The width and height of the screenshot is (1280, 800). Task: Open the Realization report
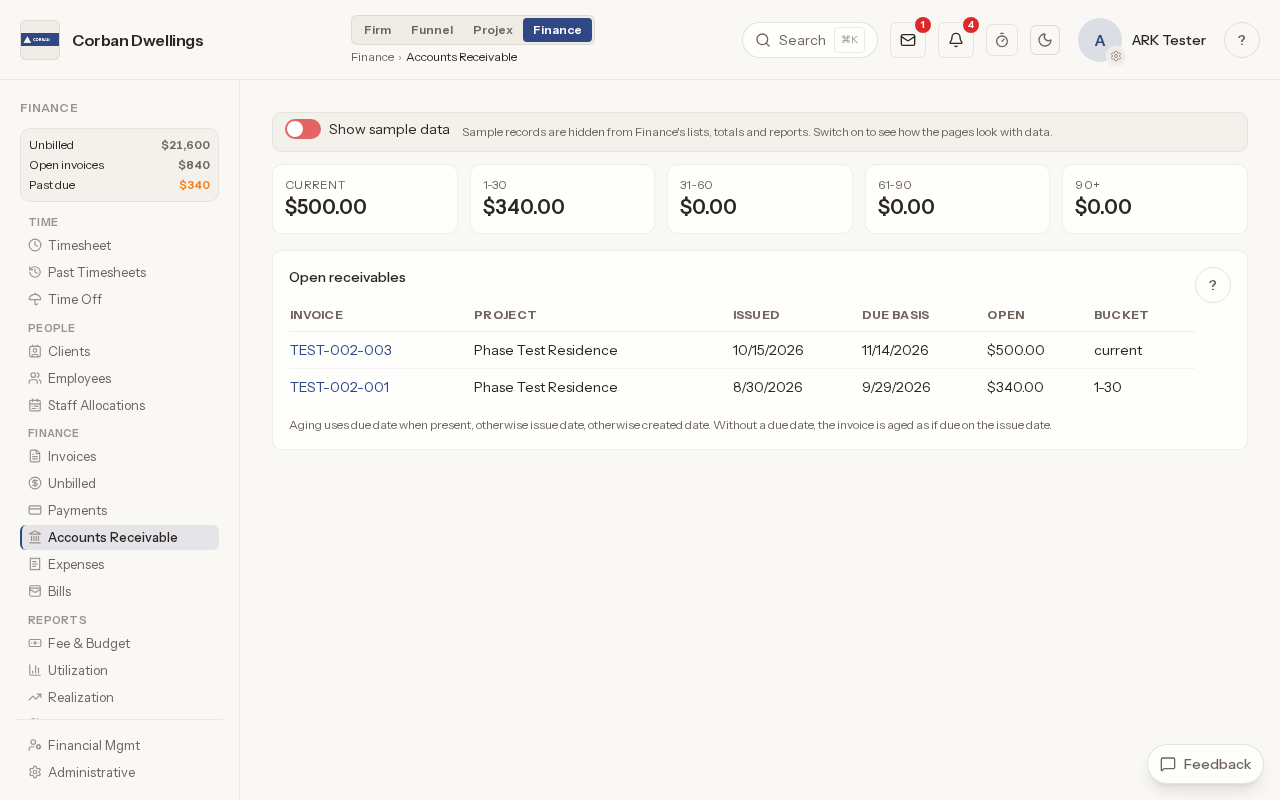click(119, 697)
